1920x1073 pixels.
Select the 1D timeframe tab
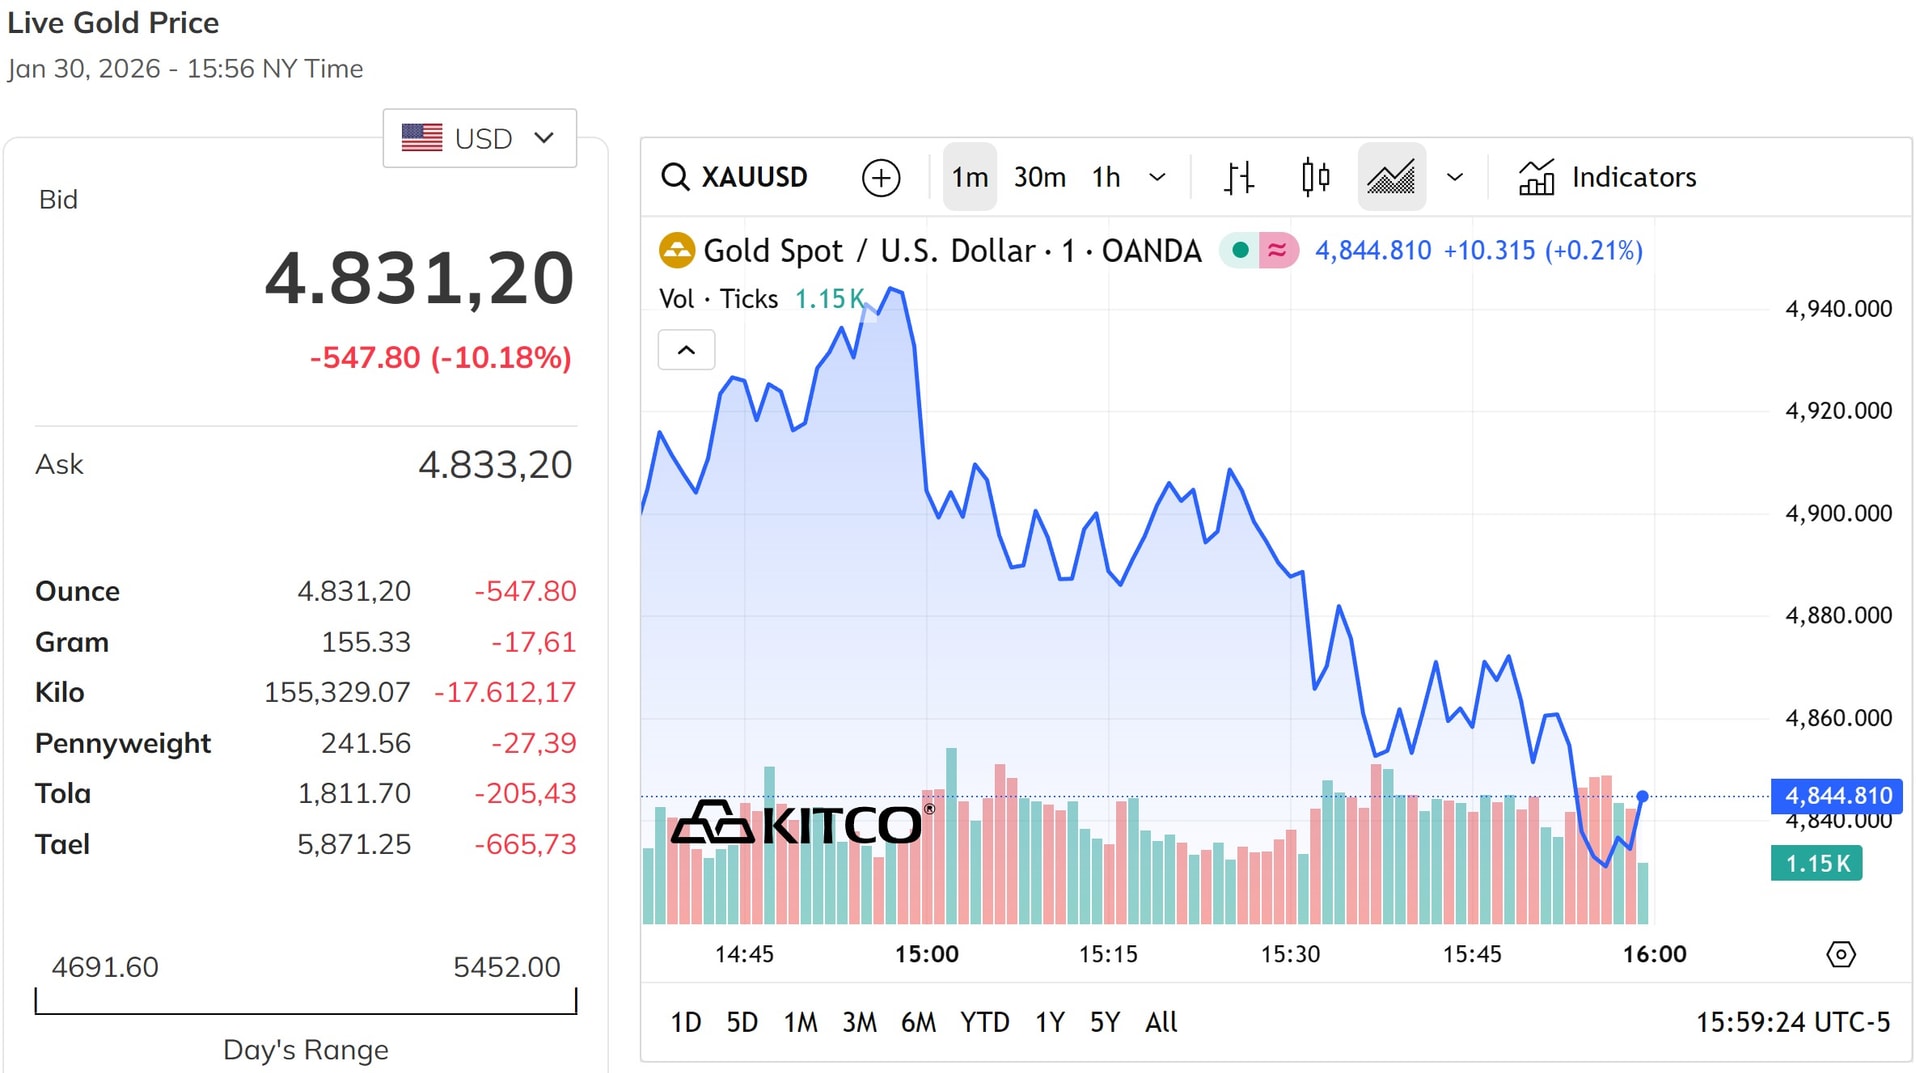[686, 1022]
